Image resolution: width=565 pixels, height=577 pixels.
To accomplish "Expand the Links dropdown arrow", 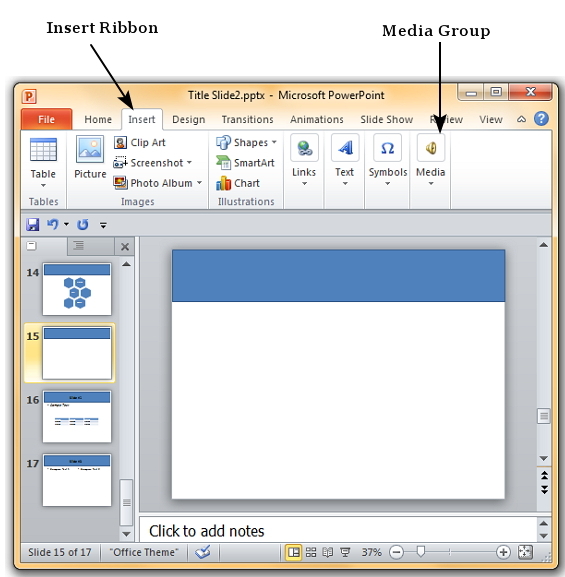I will pos(304,183).
